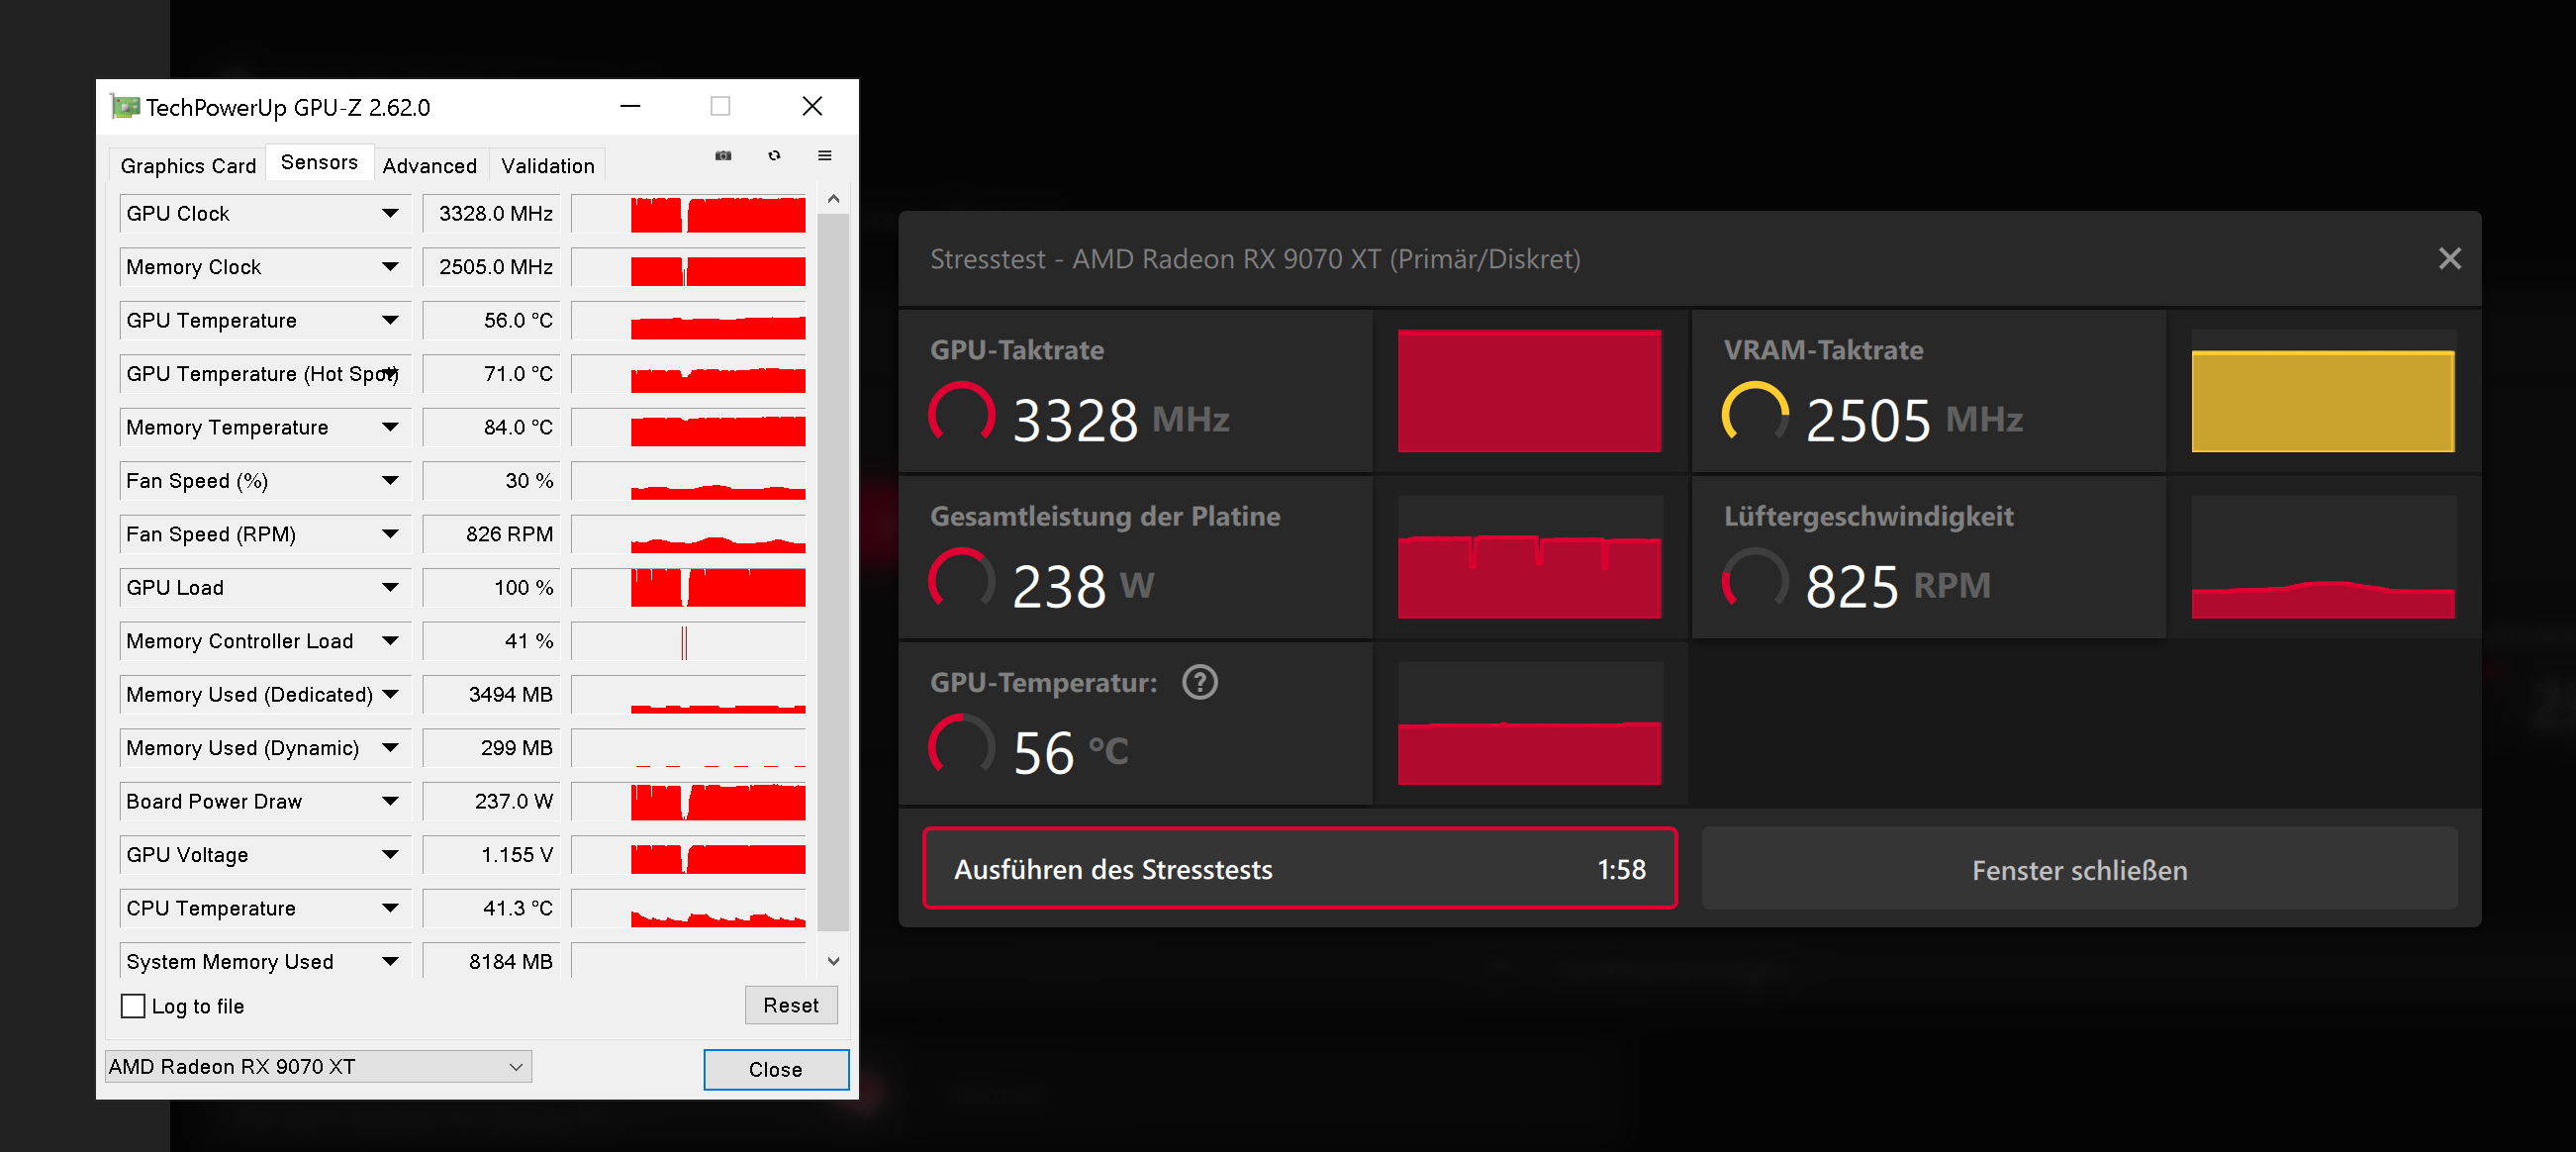The width and height of the screenshot is (2576, 1152).
Task: Take a screenshot with the camera icon
Action: point(723,156)
